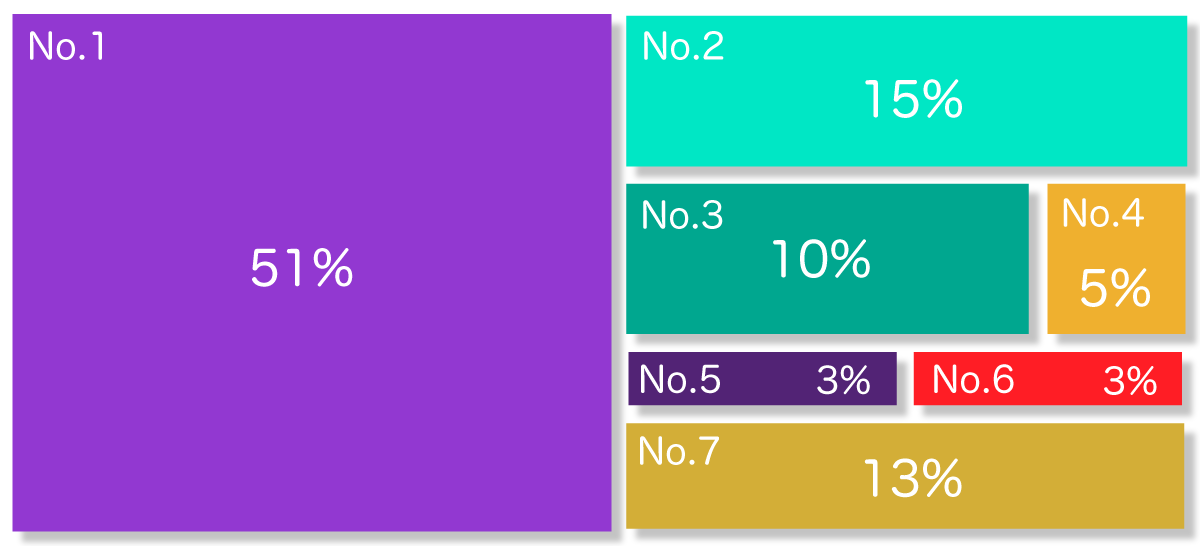Select the 10% value text
Viewport: 1200px width, 546px height.
tap(821, 259)
